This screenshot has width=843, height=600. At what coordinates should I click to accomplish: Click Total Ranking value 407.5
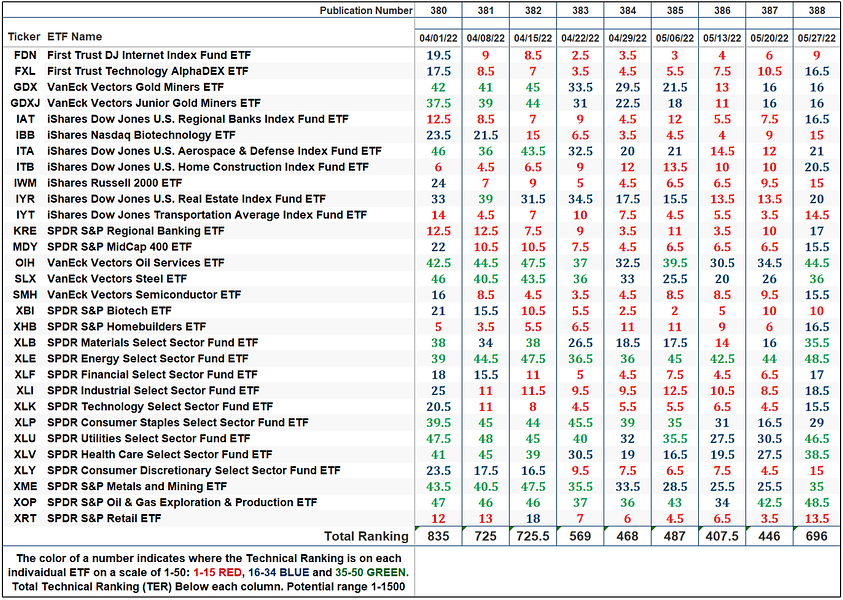click(x=722, y=536)
